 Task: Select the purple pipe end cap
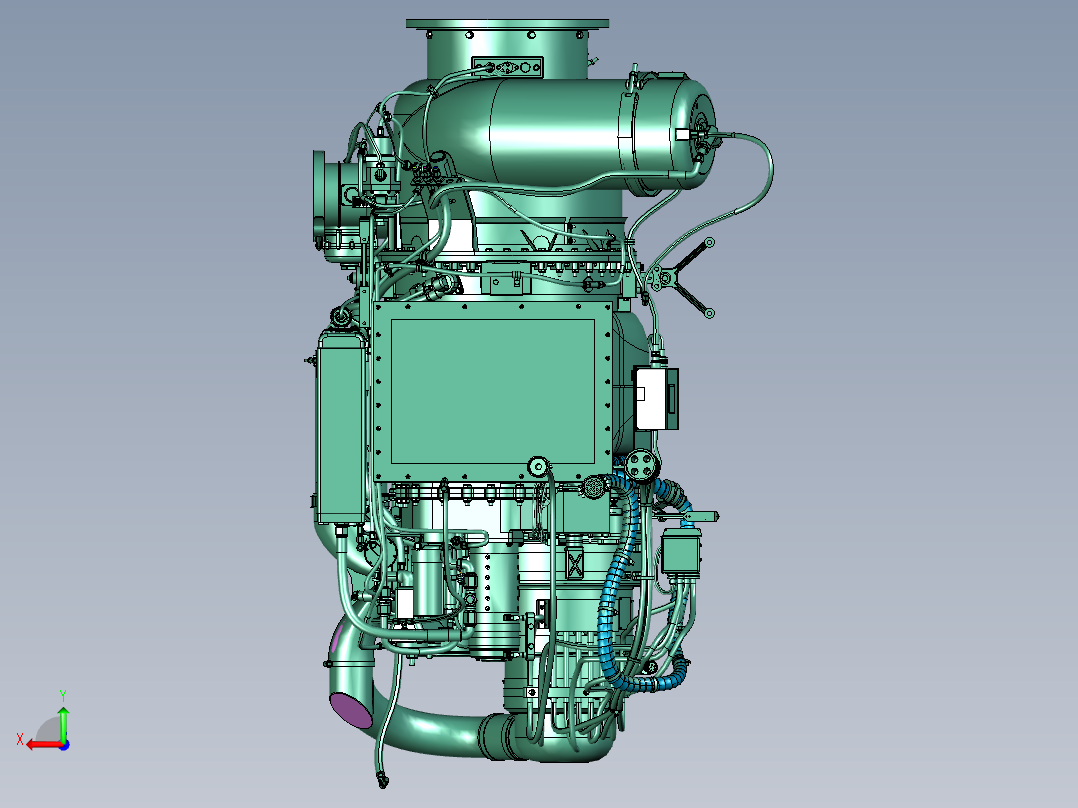[351, 710]
